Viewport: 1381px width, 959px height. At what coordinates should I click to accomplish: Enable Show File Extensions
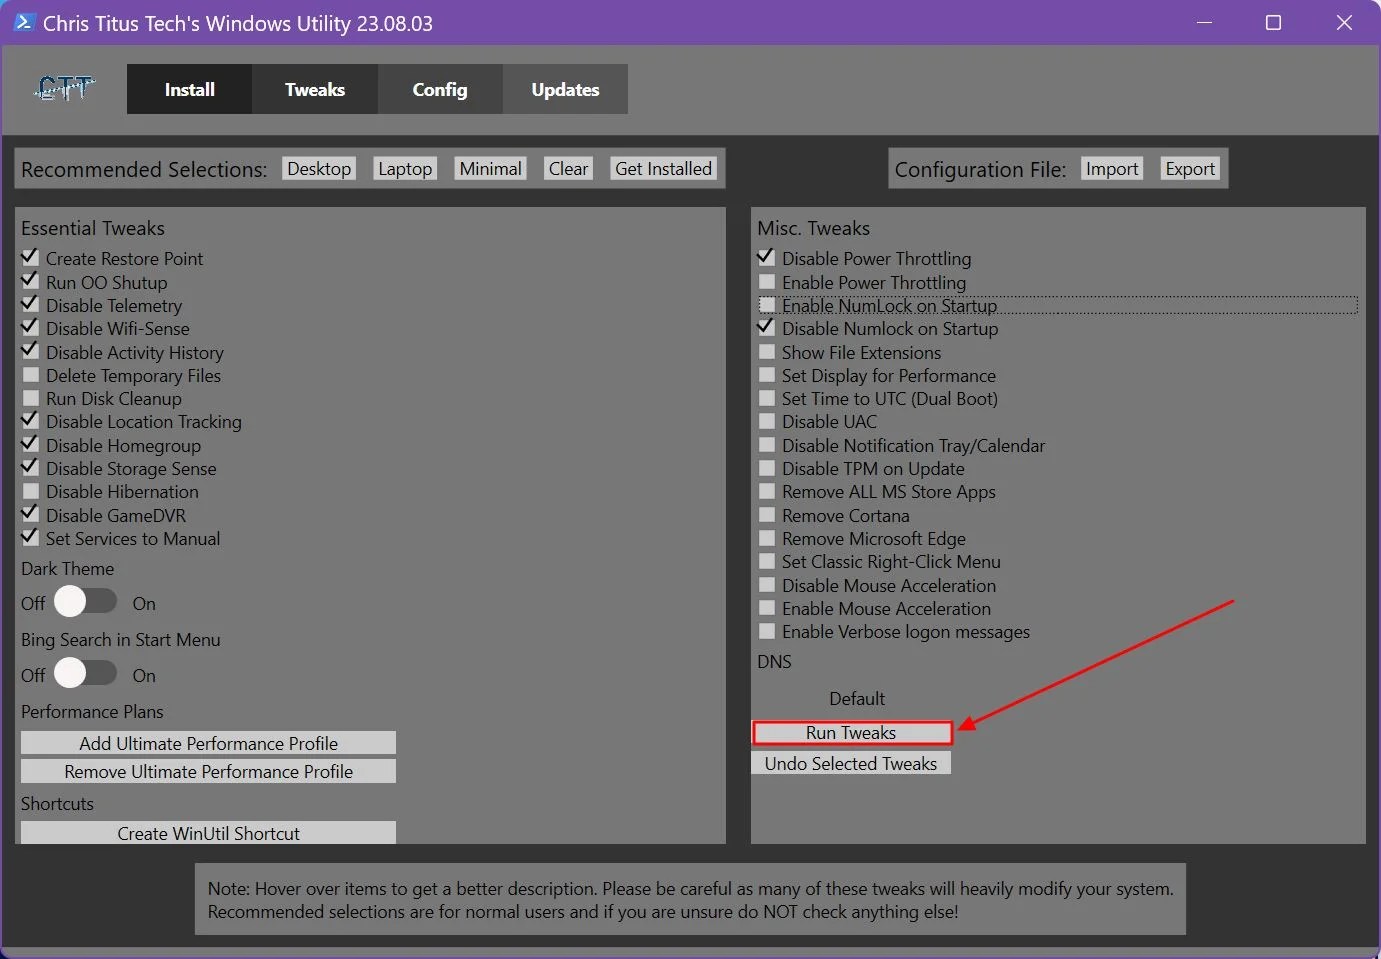coord(766,351)
